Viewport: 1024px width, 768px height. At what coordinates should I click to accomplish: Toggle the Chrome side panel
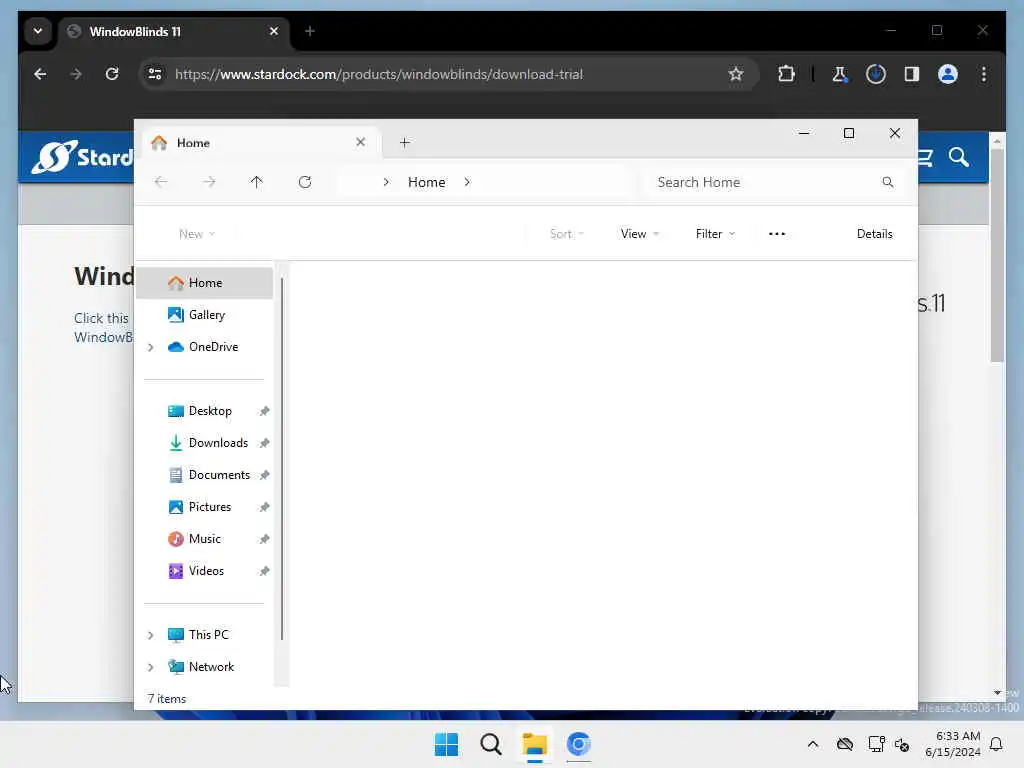coord(912,74)
